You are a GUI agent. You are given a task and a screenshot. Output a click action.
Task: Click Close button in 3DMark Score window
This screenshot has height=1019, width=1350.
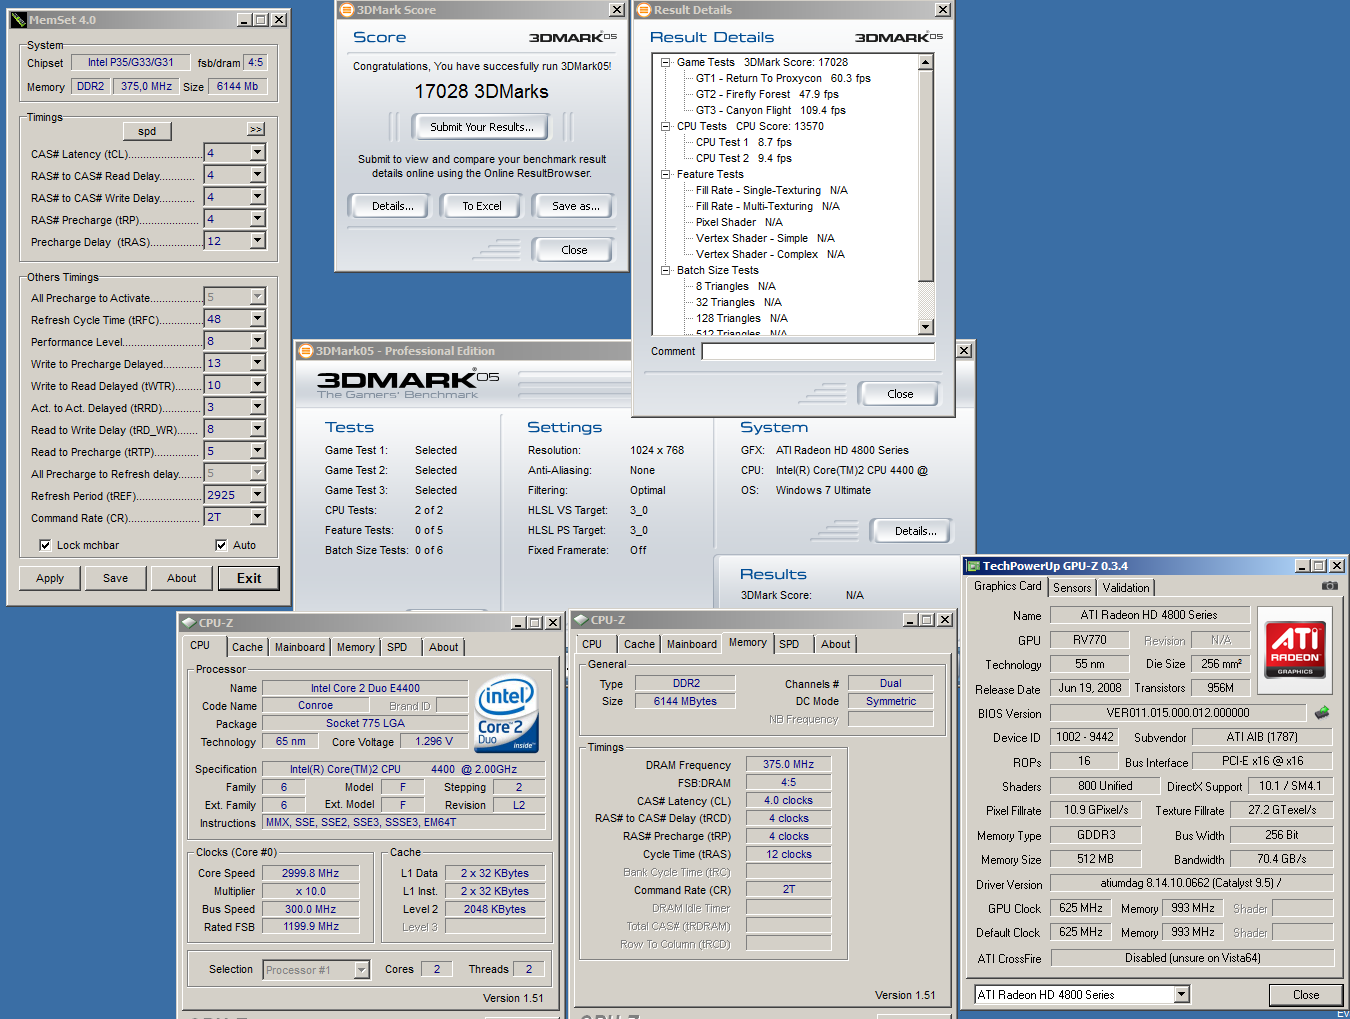pos(574,250)
